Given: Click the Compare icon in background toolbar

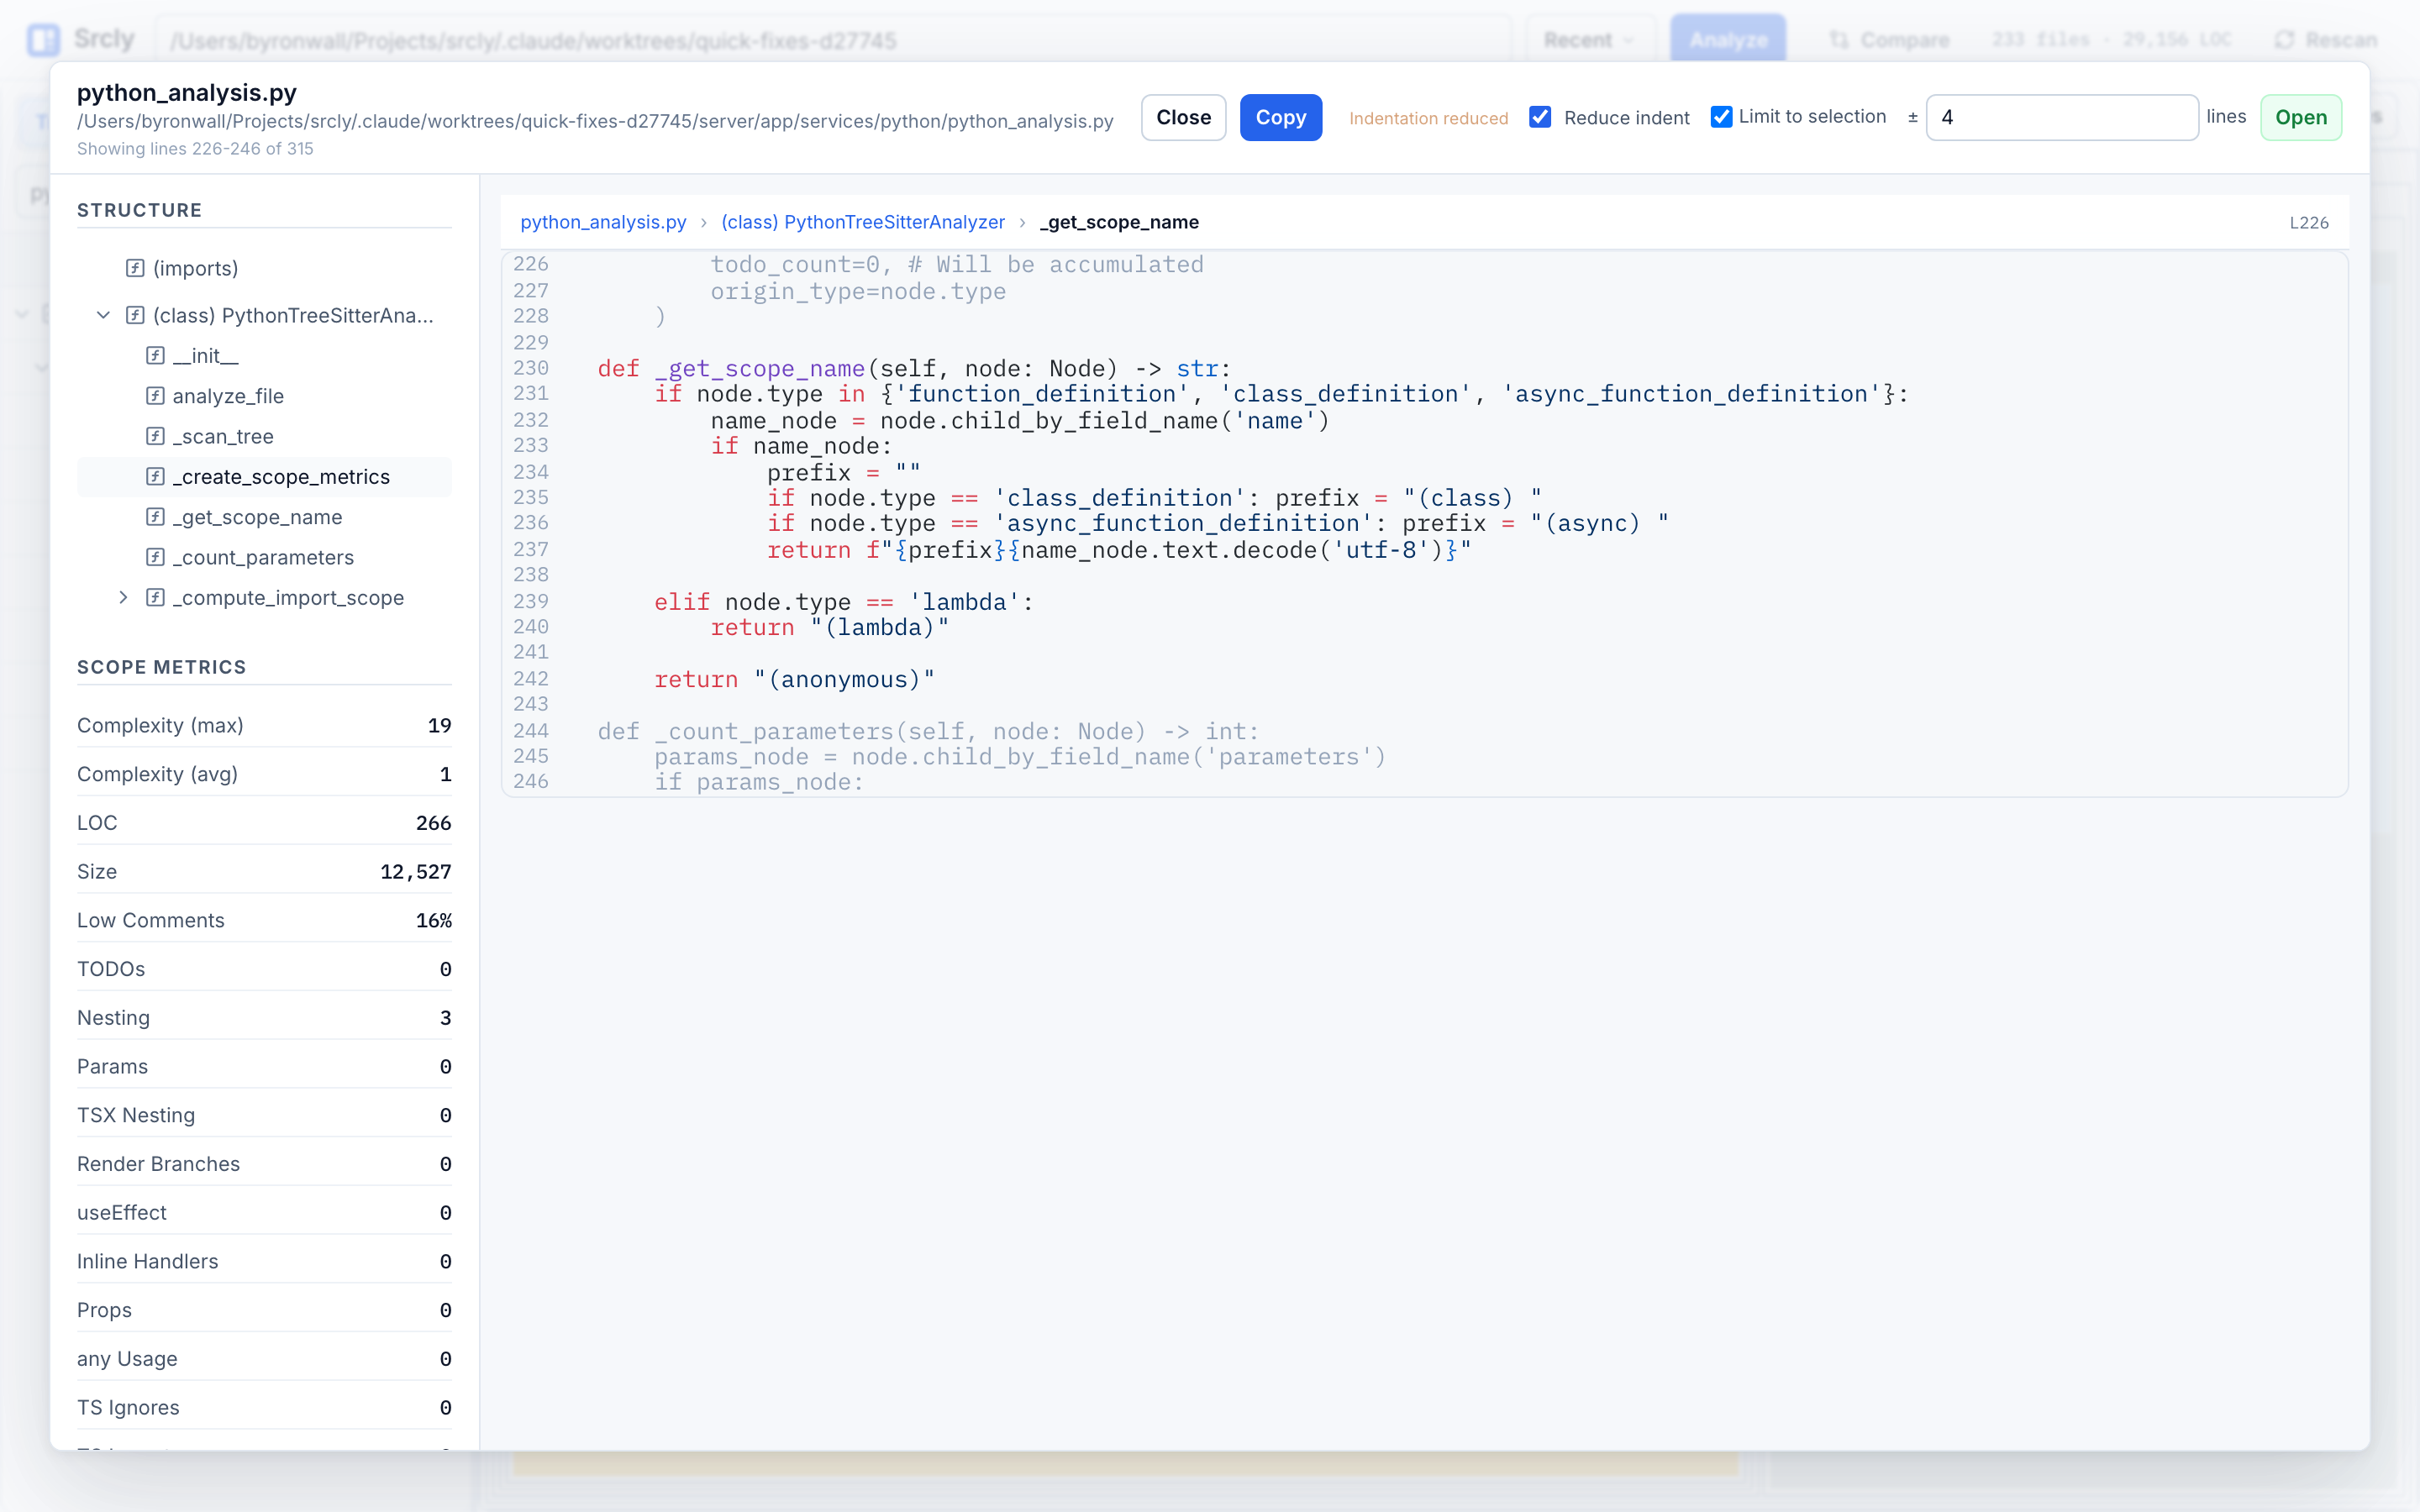Looking at the screenshot, I should point(1838,40).
